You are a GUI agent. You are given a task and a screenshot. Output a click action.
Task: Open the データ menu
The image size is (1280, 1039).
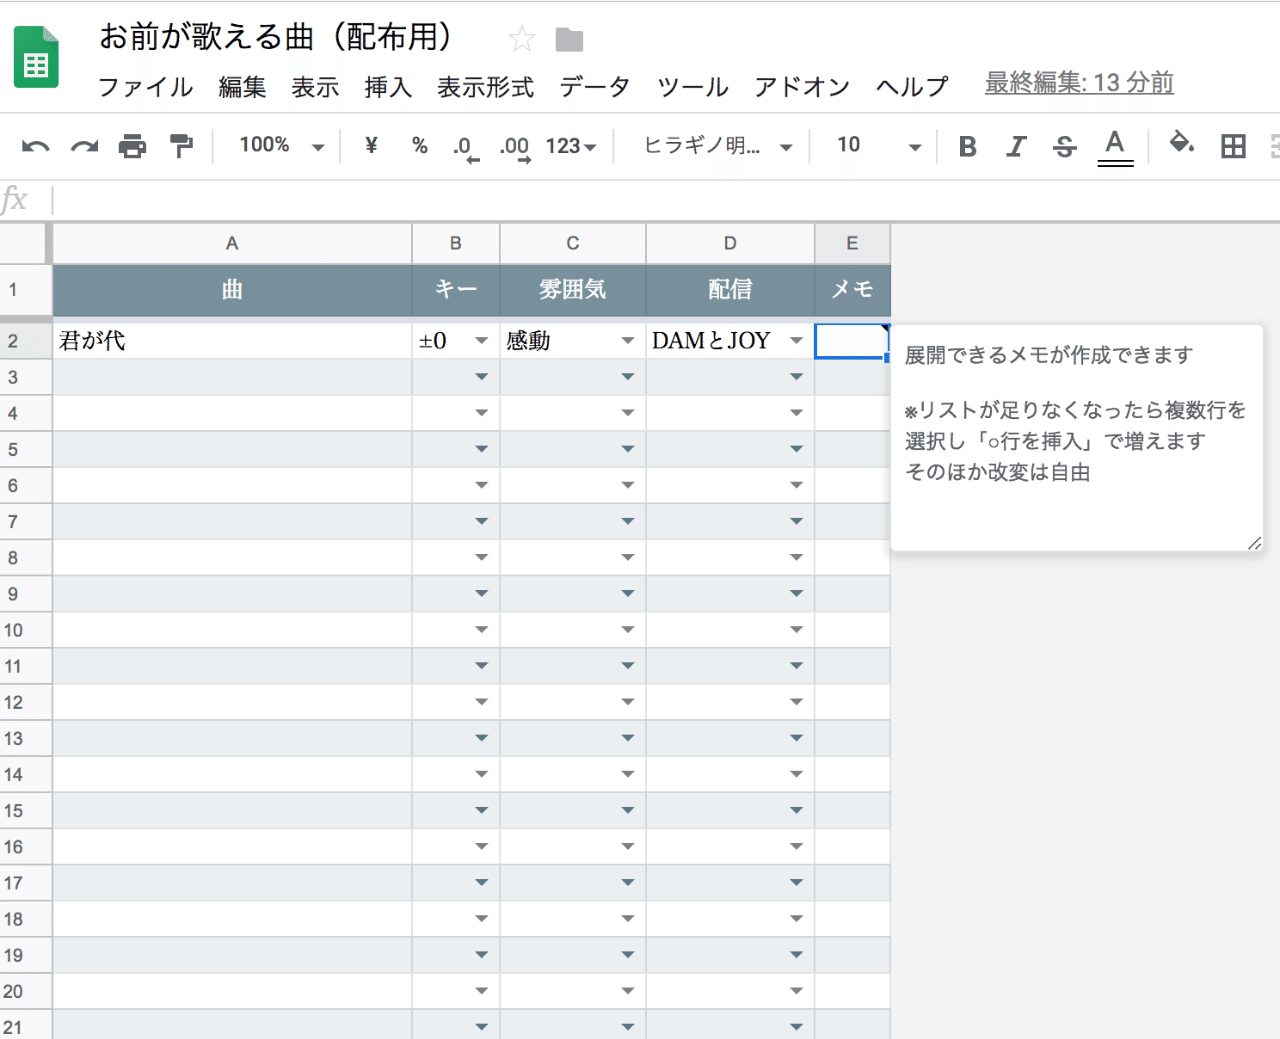(595, 86)
